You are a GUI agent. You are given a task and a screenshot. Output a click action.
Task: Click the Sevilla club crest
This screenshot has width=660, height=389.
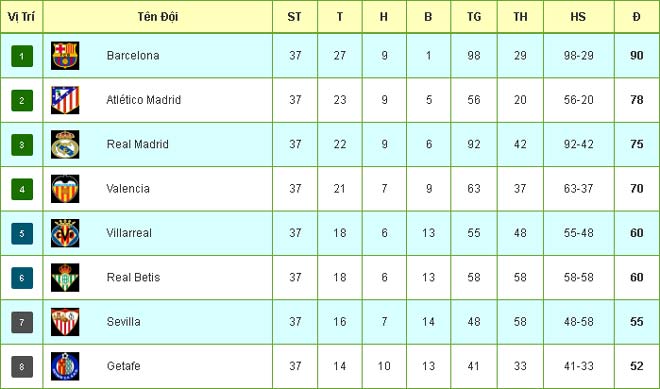click(65, 322)
